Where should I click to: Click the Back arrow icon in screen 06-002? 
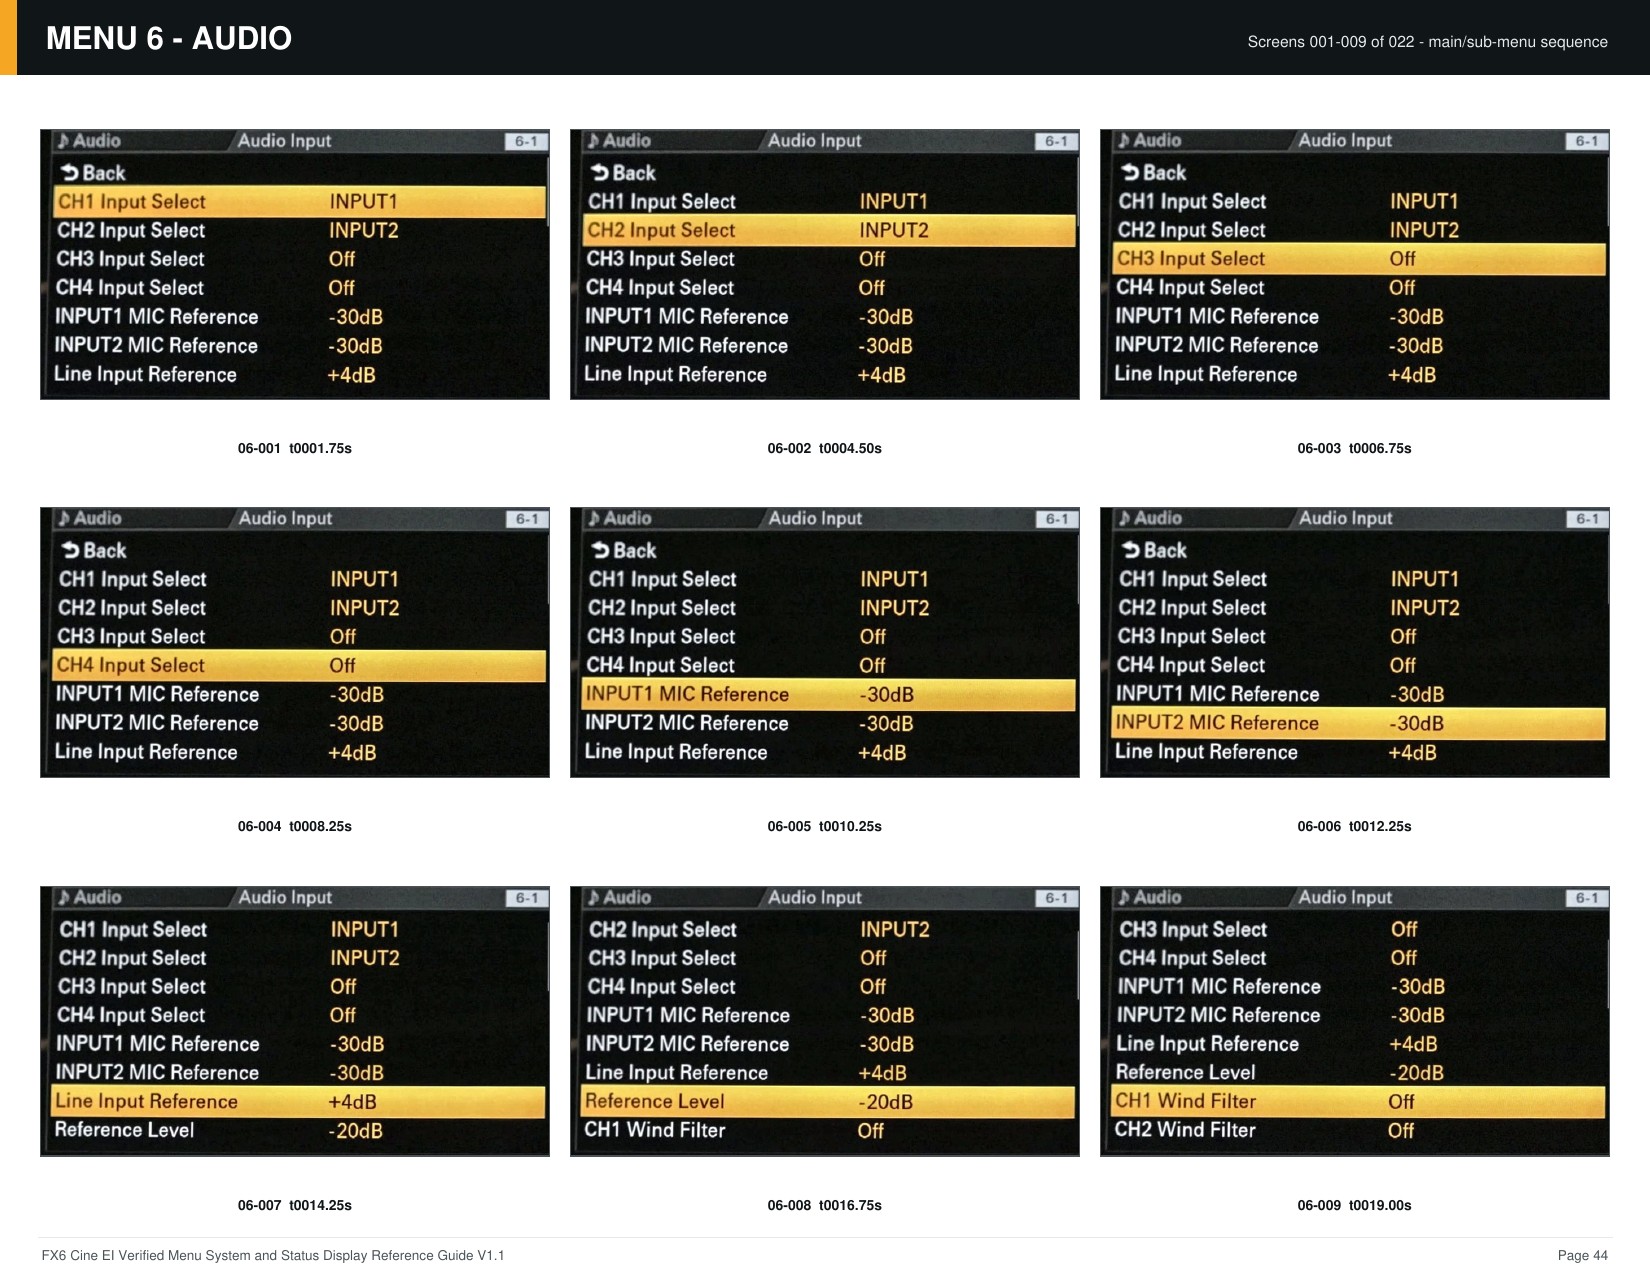(x=600, y=173)
